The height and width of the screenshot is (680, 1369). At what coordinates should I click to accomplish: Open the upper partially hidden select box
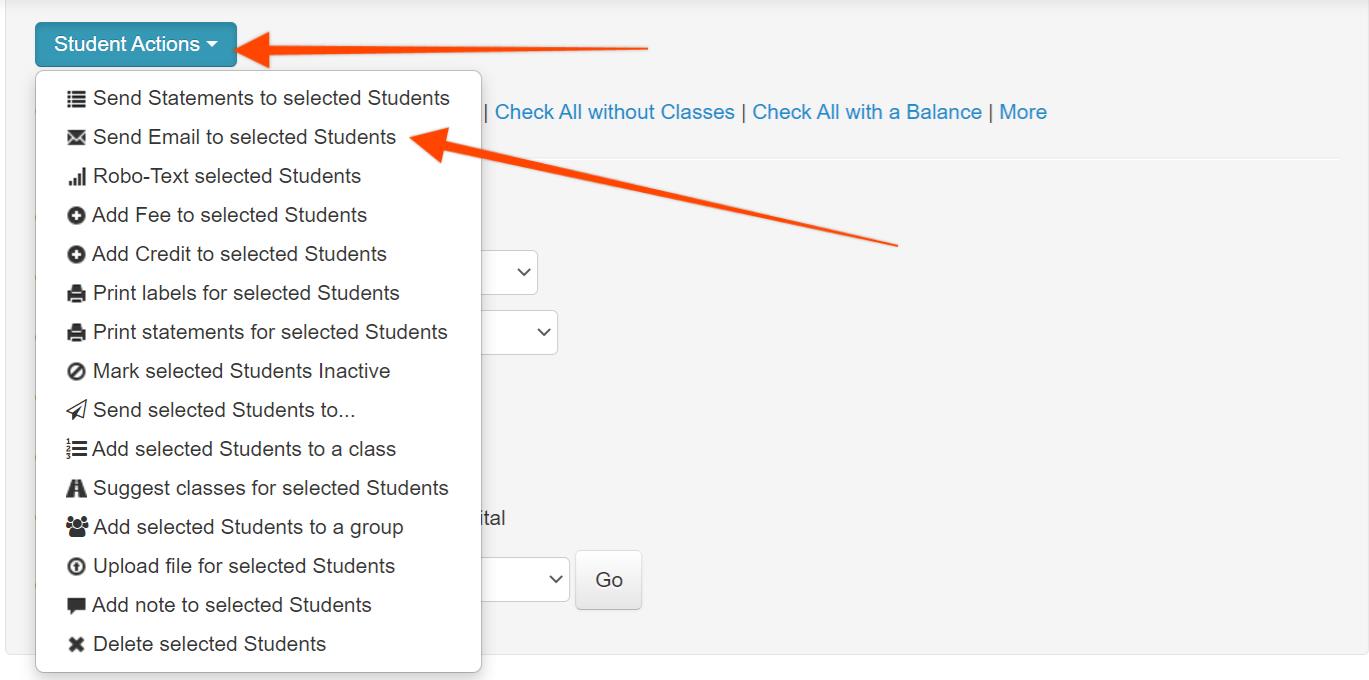(509, 272)
